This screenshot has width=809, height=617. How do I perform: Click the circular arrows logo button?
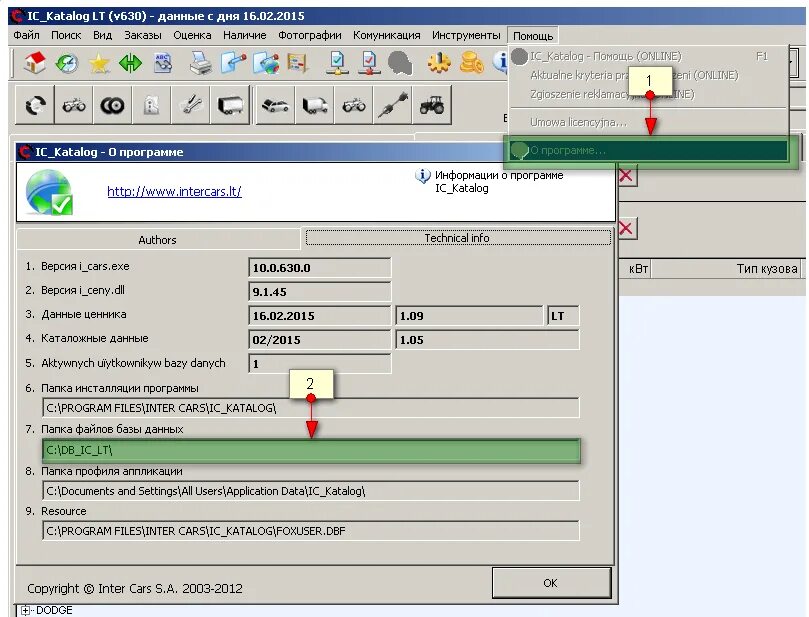tap(35, 106)
